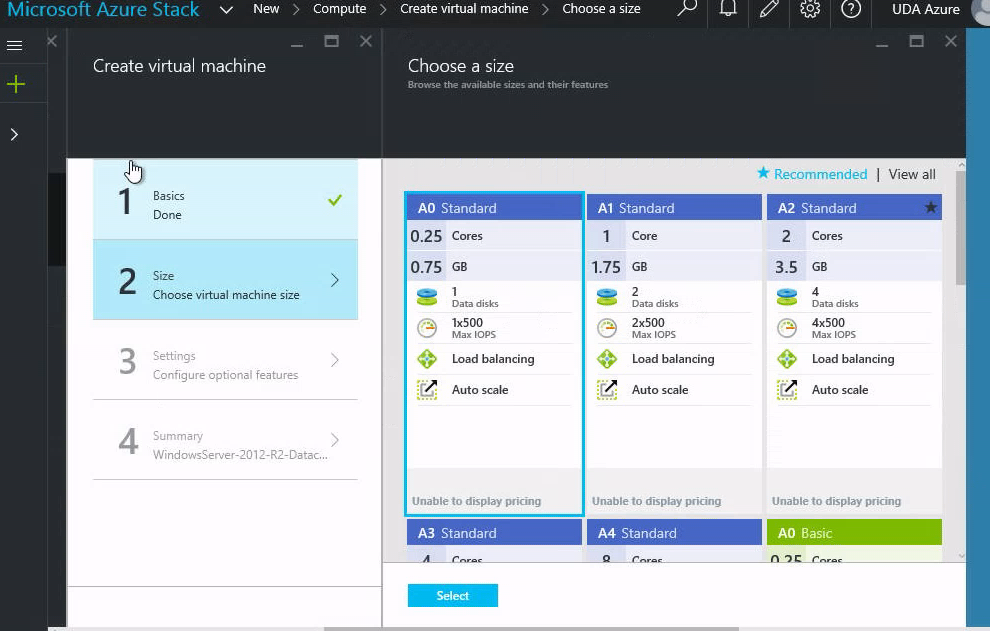Click the horizontal scrollbar at the bottom
Screen dimensions: 990x631
point(531,628)
